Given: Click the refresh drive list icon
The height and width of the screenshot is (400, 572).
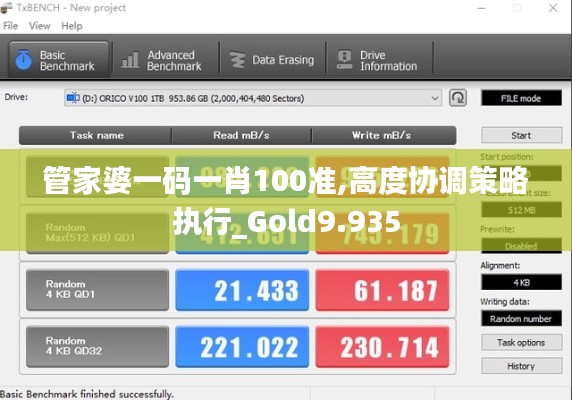Looking at the screenshot, I should click(457, 98).
